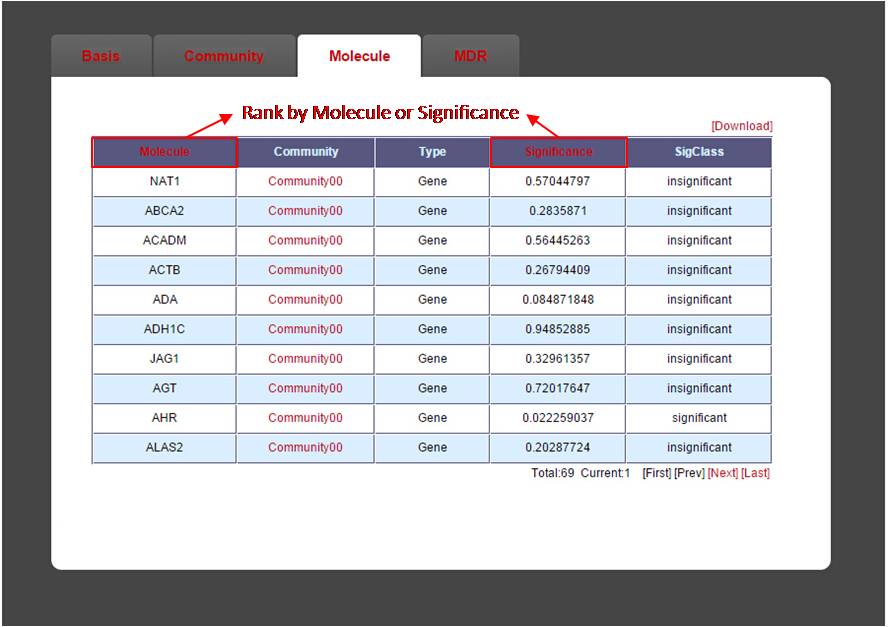Click significance value 0.084871848
888x627 pixels.
pos(558,300)
